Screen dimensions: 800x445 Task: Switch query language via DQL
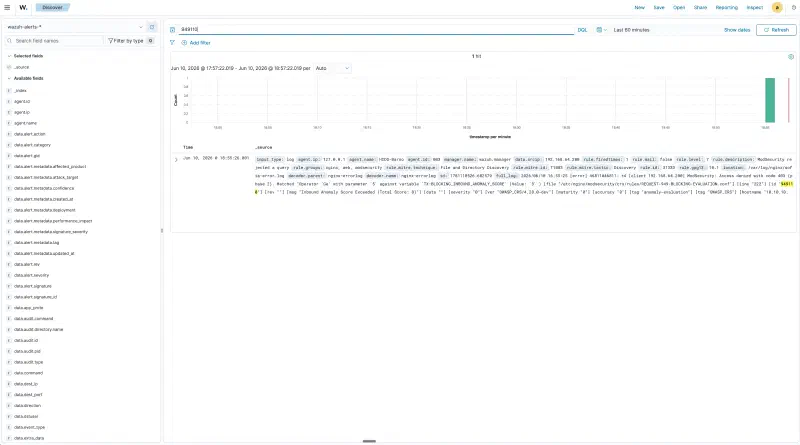point(582,30)
